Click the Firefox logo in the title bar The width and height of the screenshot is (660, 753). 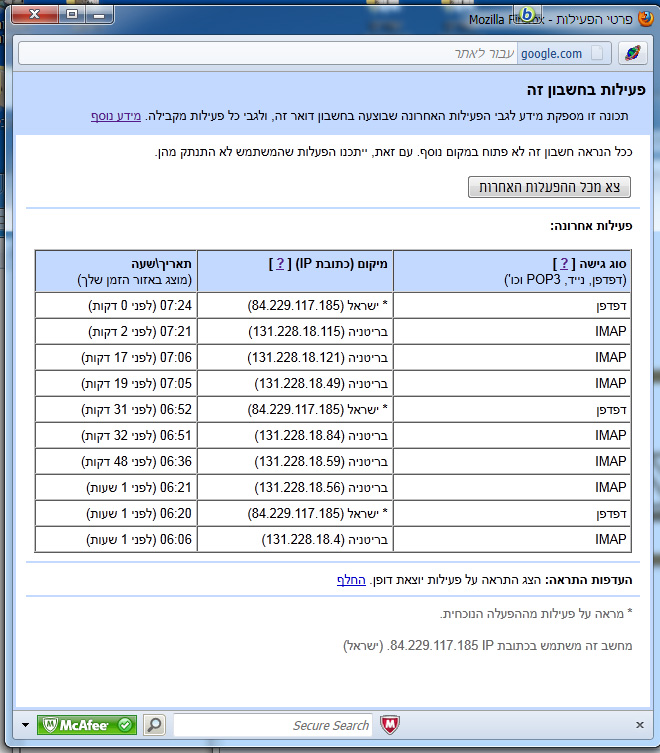pos(645,19)
